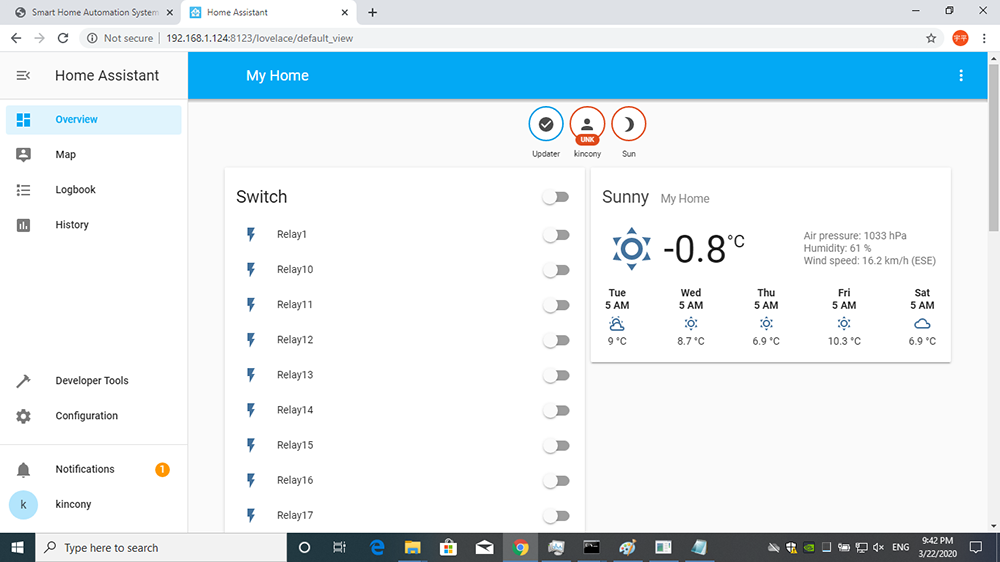Screen dimensions: 1000x562
Task: Open the kincony person badge
Action: click(x=587, y=124)
